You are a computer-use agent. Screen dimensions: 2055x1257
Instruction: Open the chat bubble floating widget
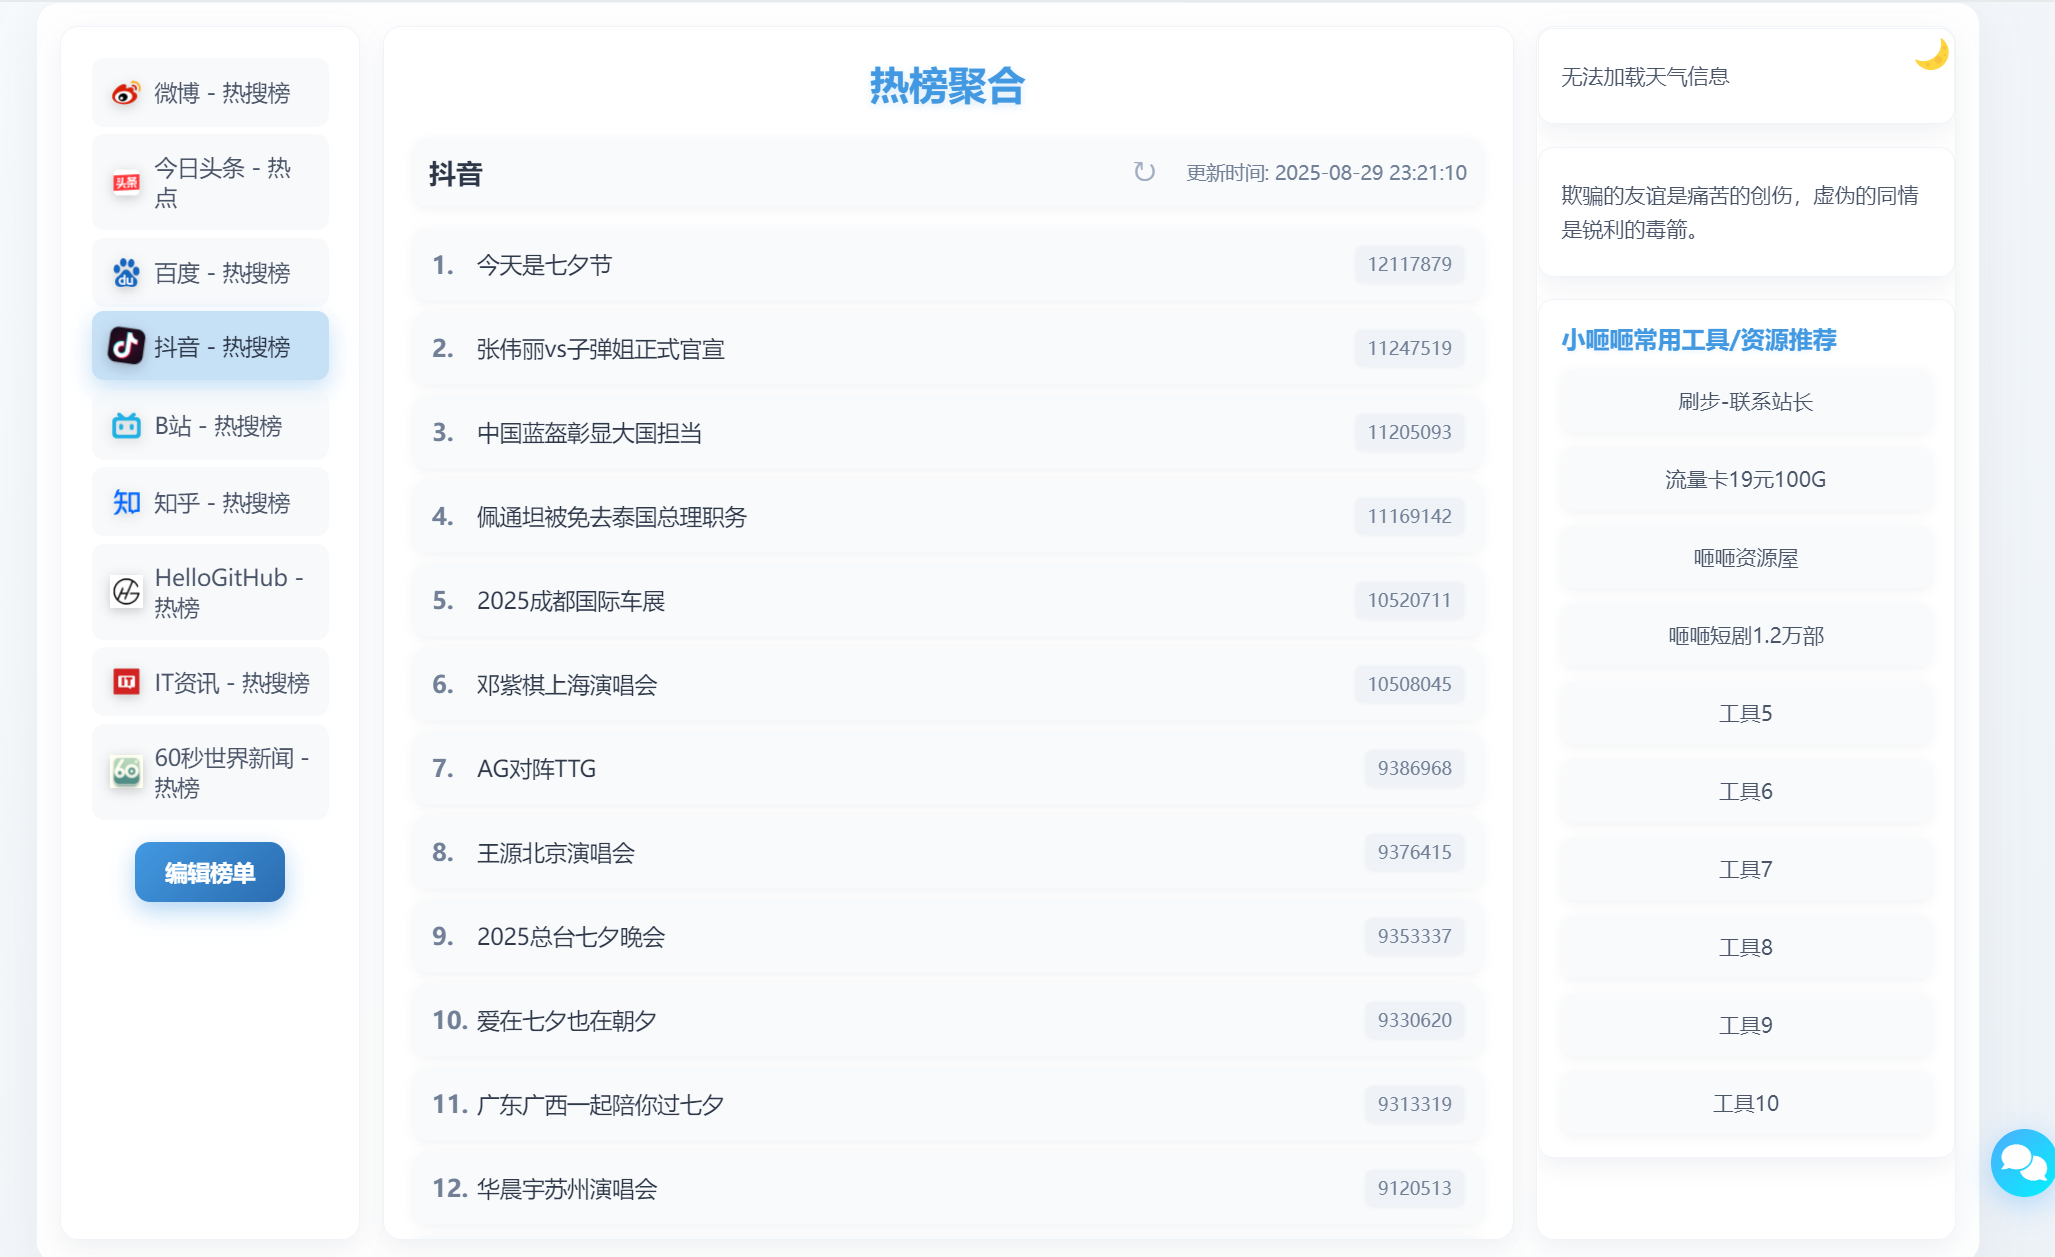coord(2022,1163)
